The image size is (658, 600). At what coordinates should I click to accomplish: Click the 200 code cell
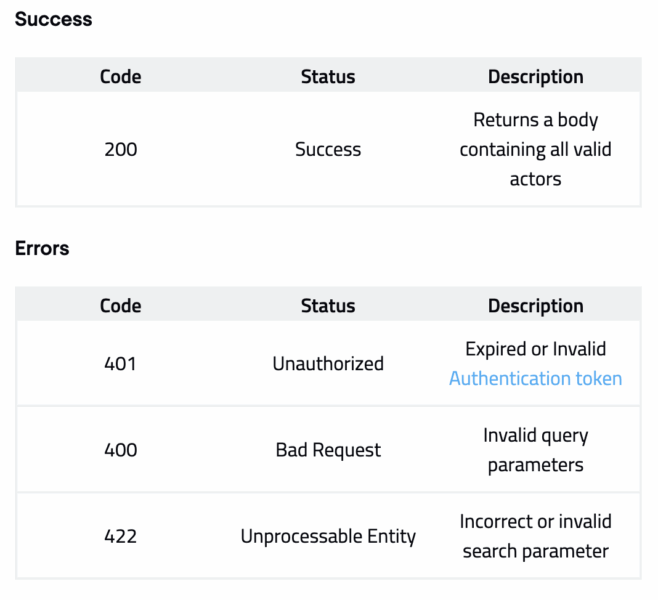[120, 149]
